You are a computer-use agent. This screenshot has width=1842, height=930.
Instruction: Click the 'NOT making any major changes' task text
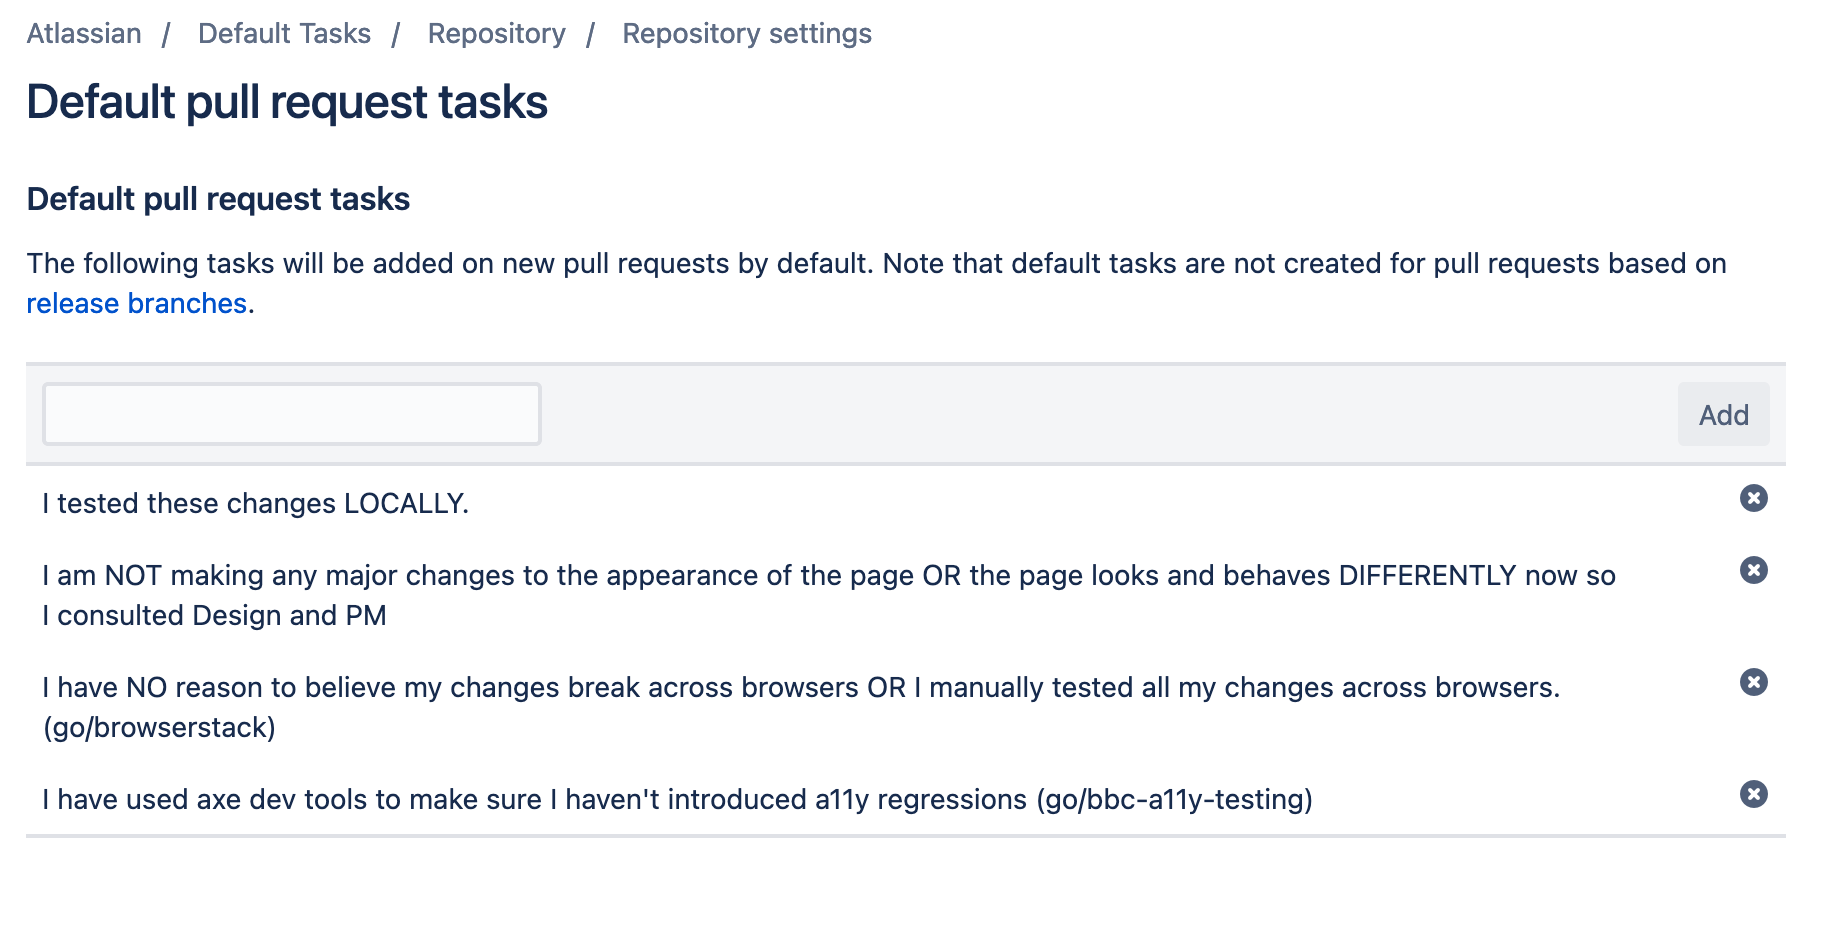(x=828, y=576)
